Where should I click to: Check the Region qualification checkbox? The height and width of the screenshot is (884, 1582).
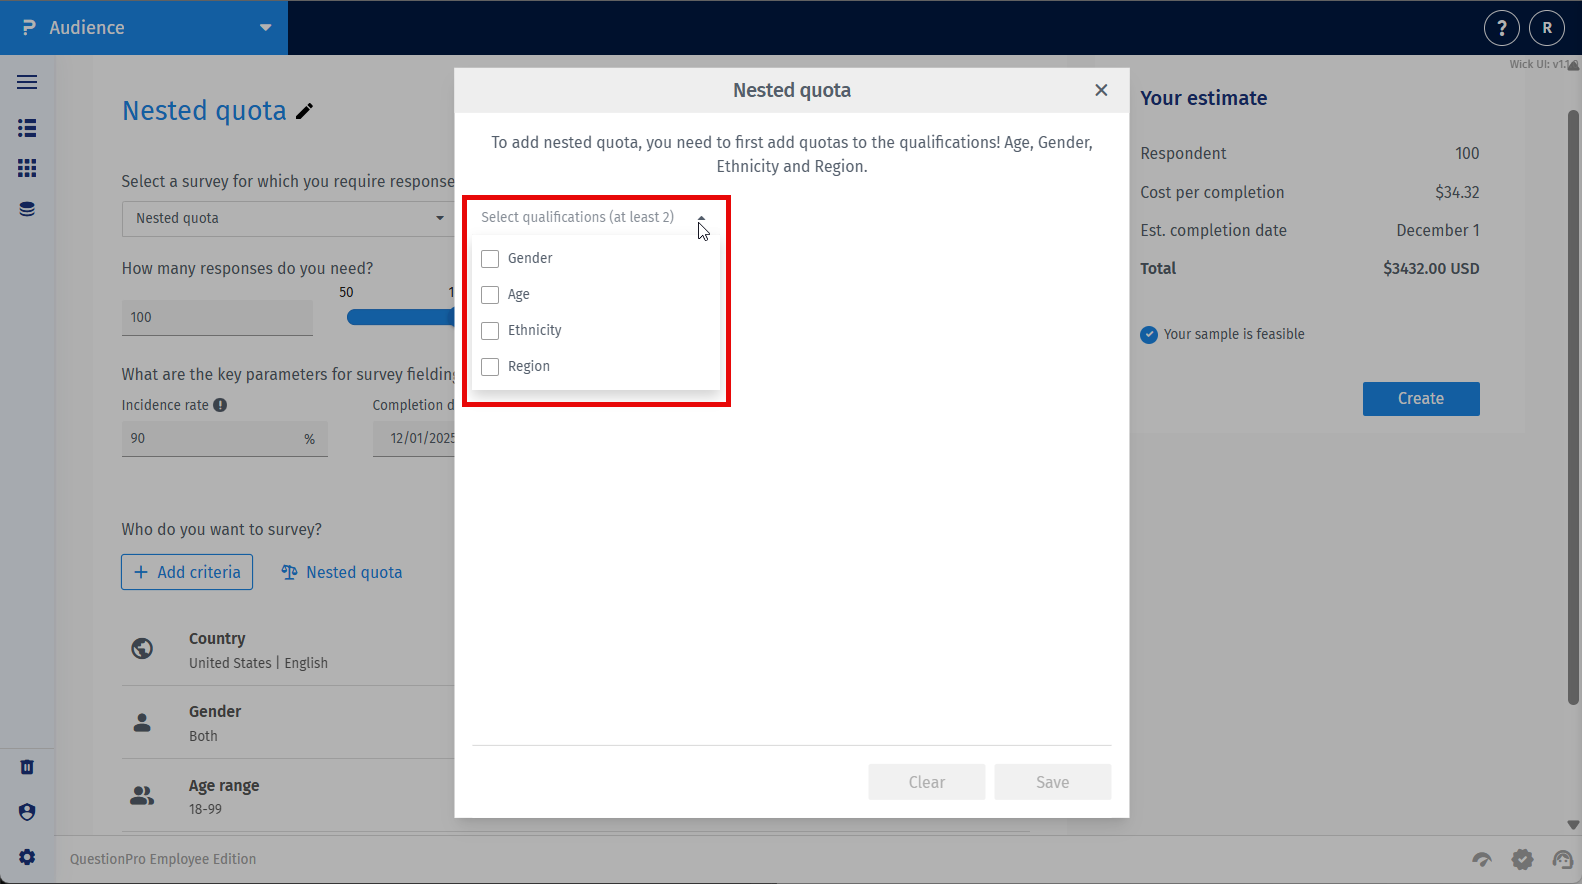click(x=490, y=367)
